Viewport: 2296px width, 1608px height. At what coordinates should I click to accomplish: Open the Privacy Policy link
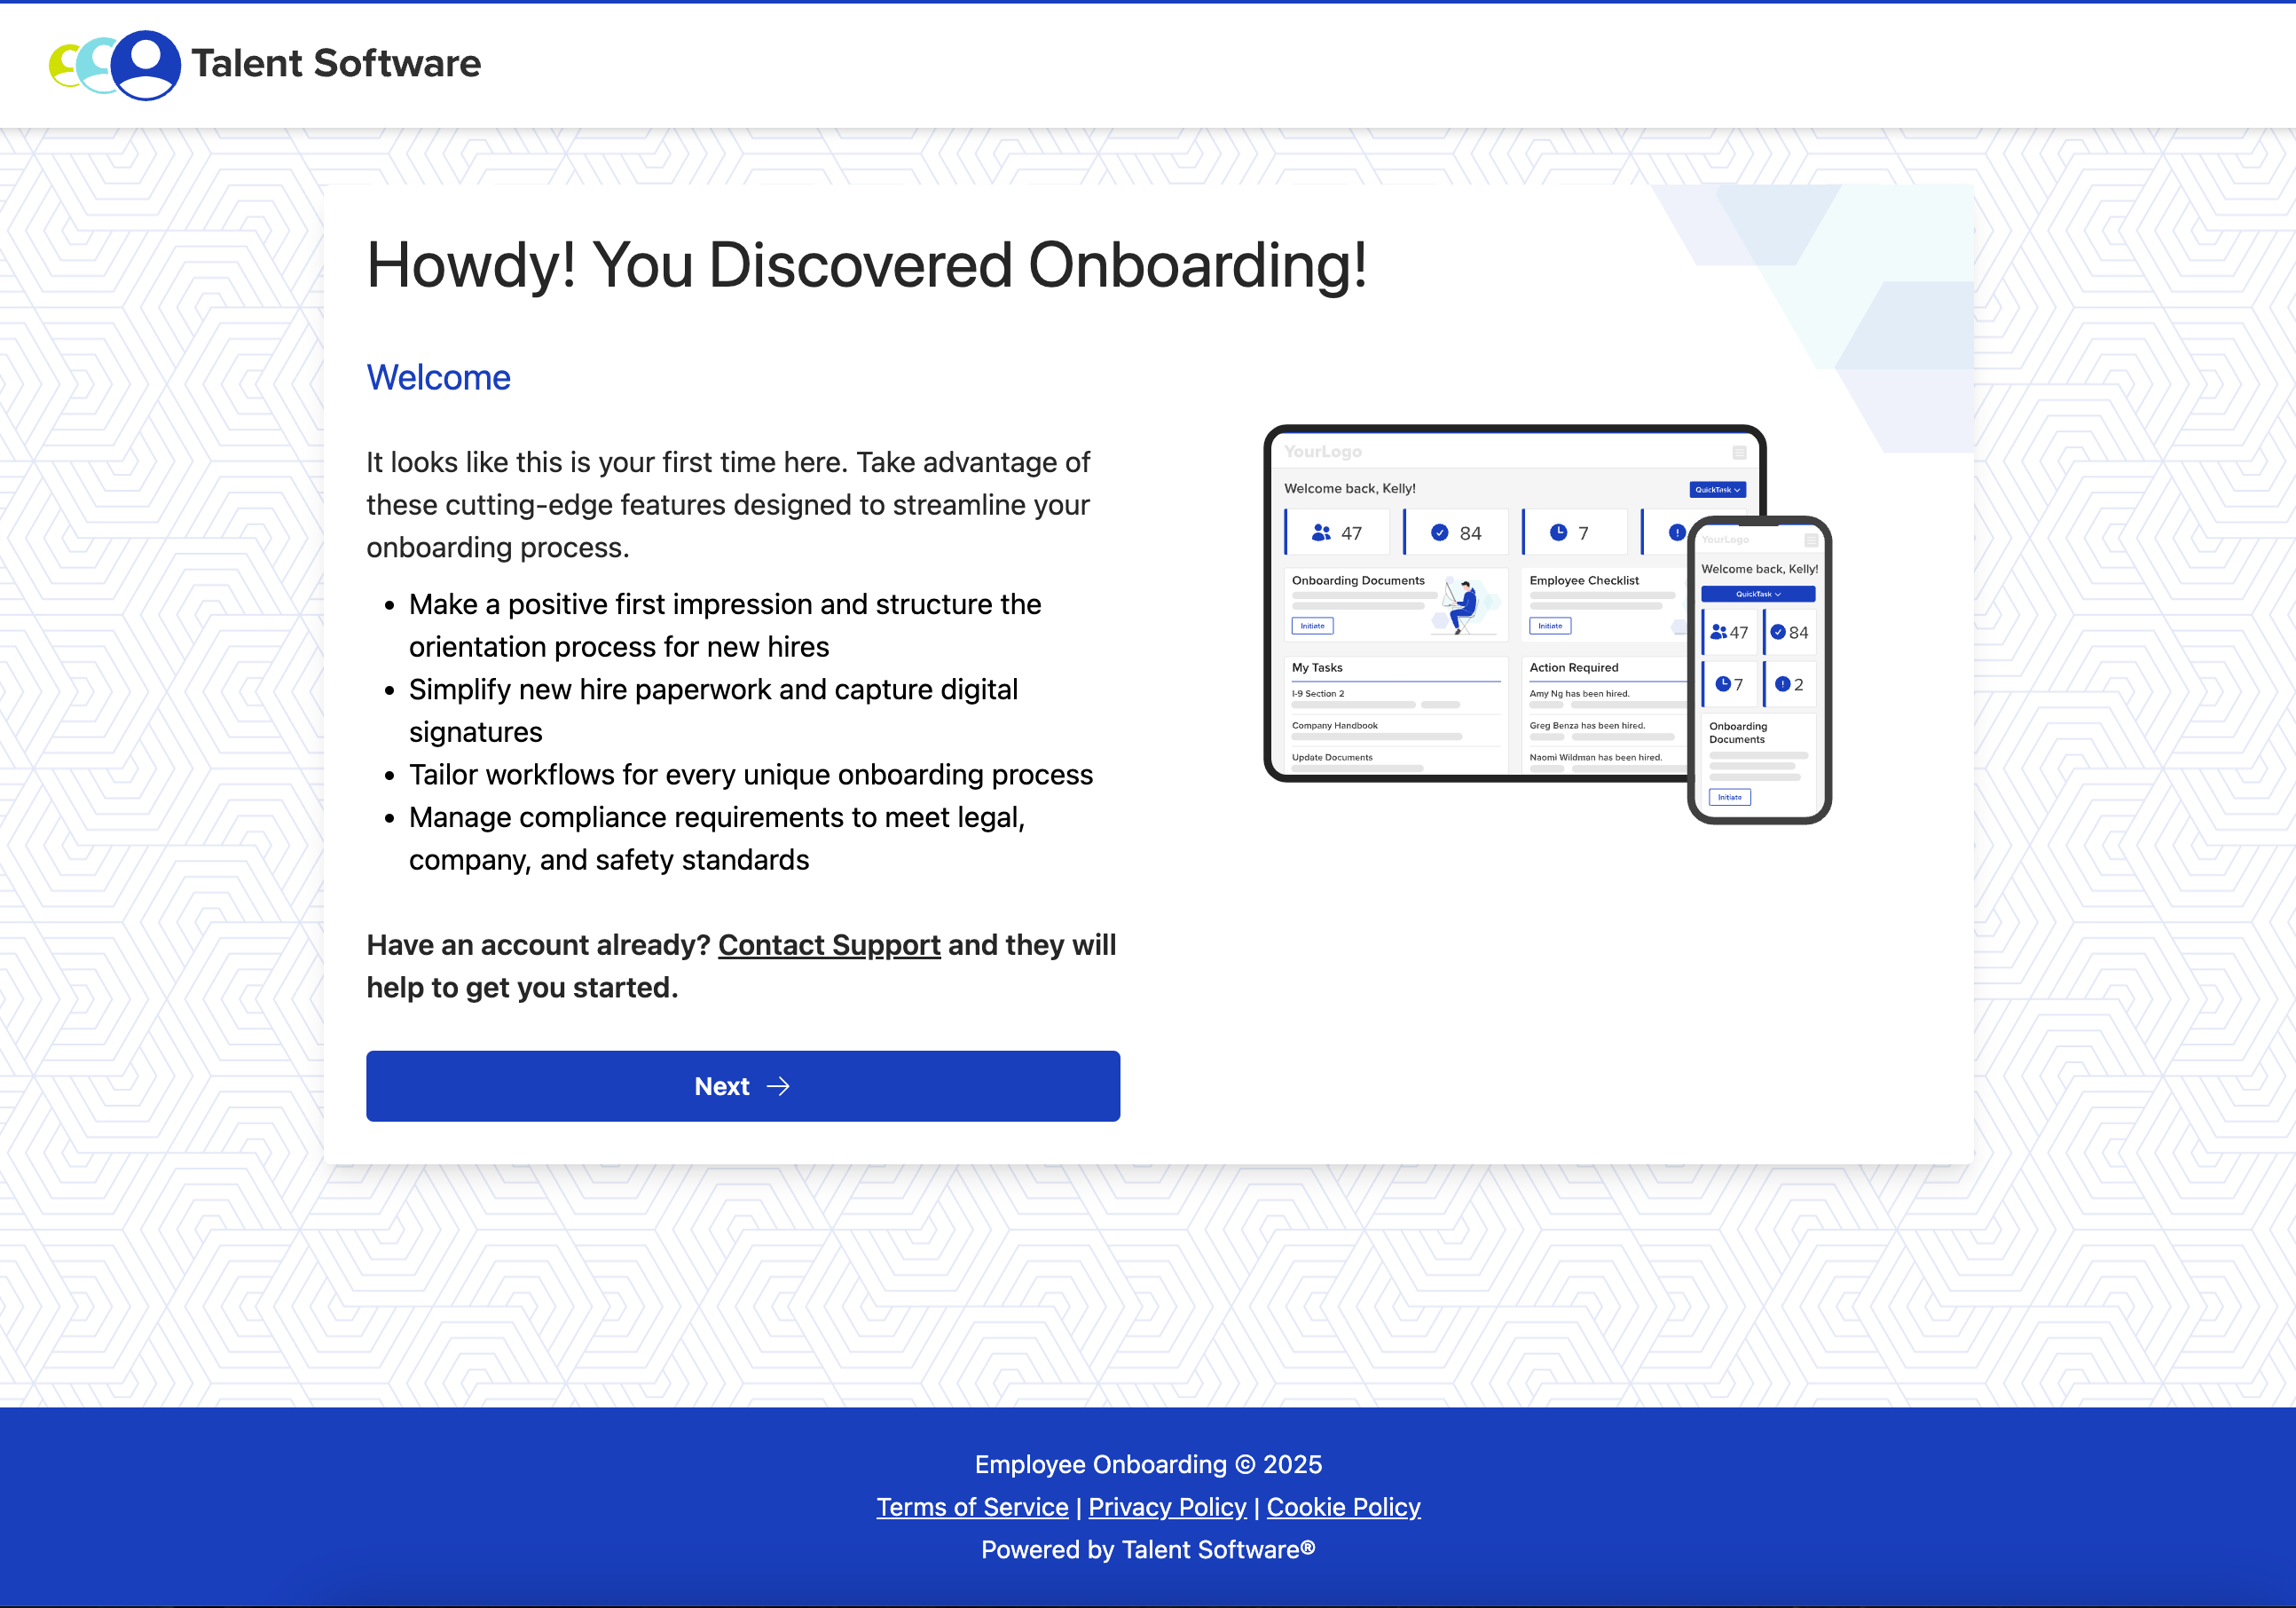1167,1507
